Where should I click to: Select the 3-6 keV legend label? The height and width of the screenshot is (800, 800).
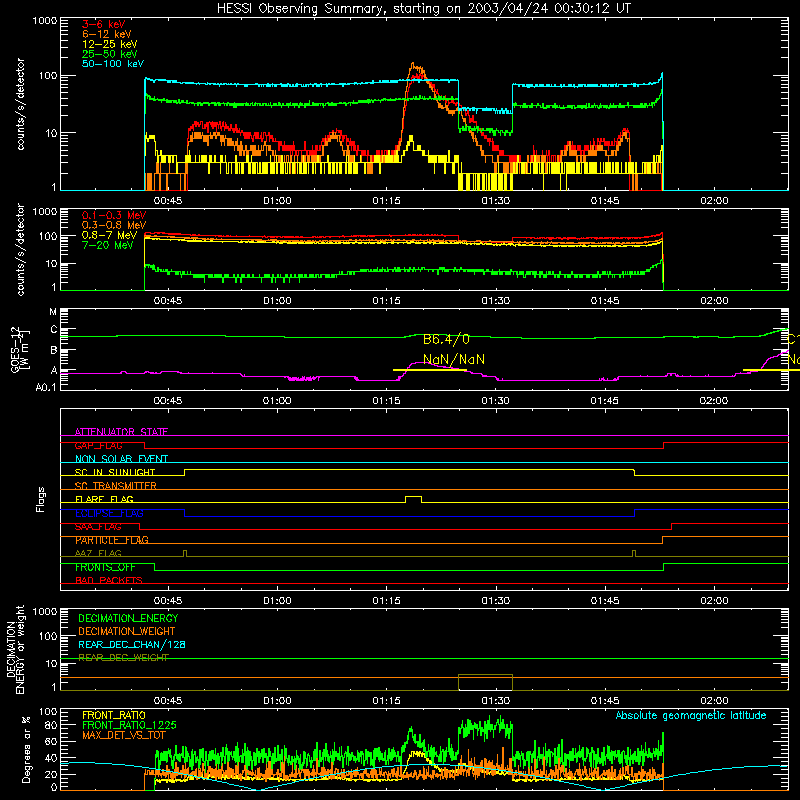(104, 24)
